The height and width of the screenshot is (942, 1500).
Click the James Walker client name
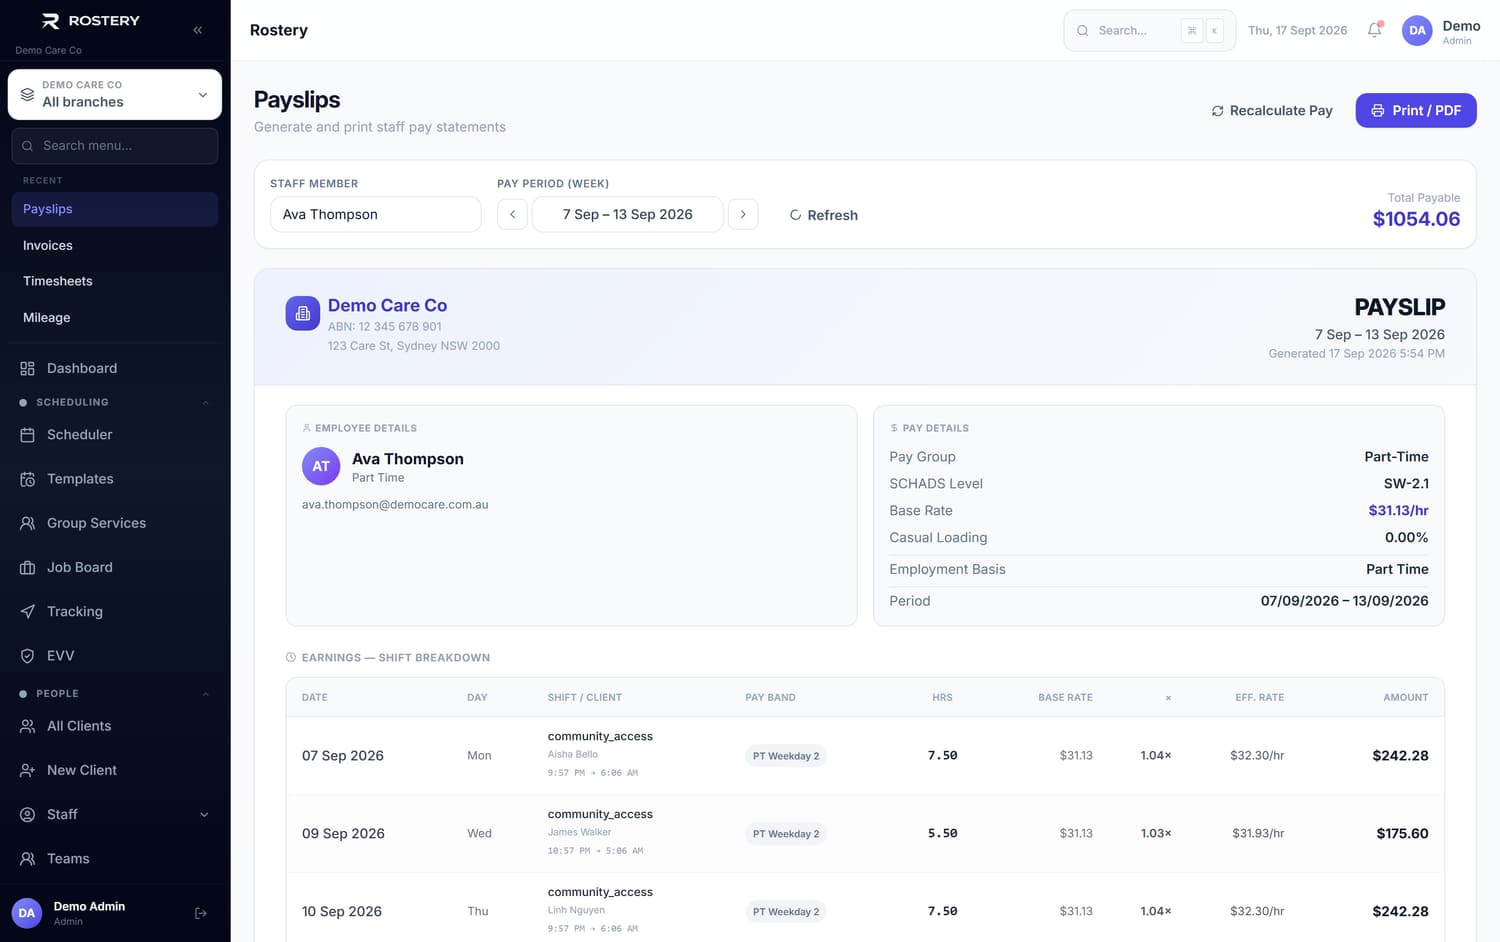pyautogui.click(x=579, y=832)
